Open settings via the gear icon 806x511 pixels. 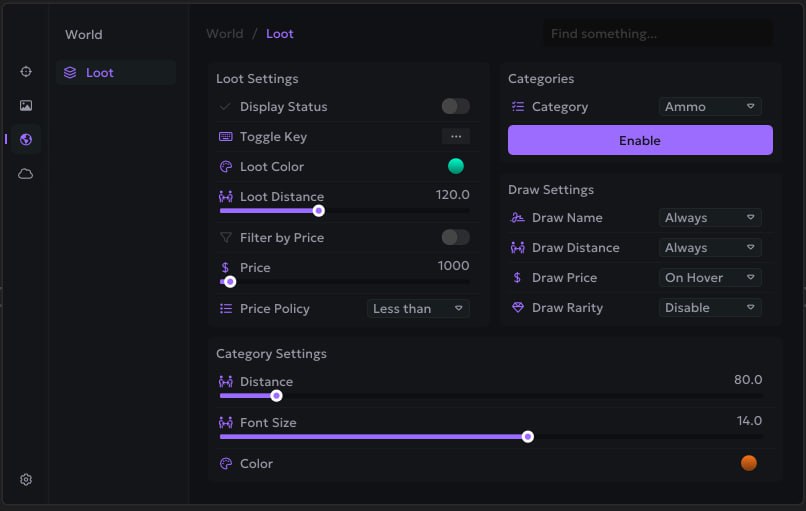26,479
